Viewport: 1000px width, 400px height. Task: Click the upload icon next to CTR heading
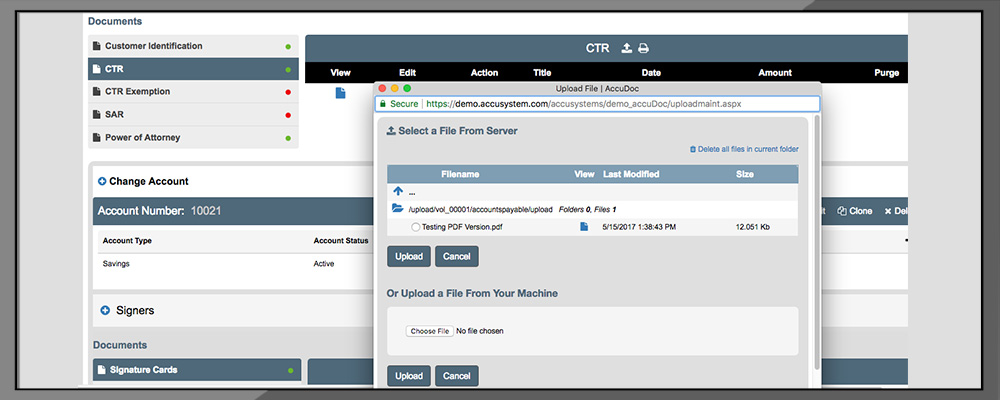626,48
